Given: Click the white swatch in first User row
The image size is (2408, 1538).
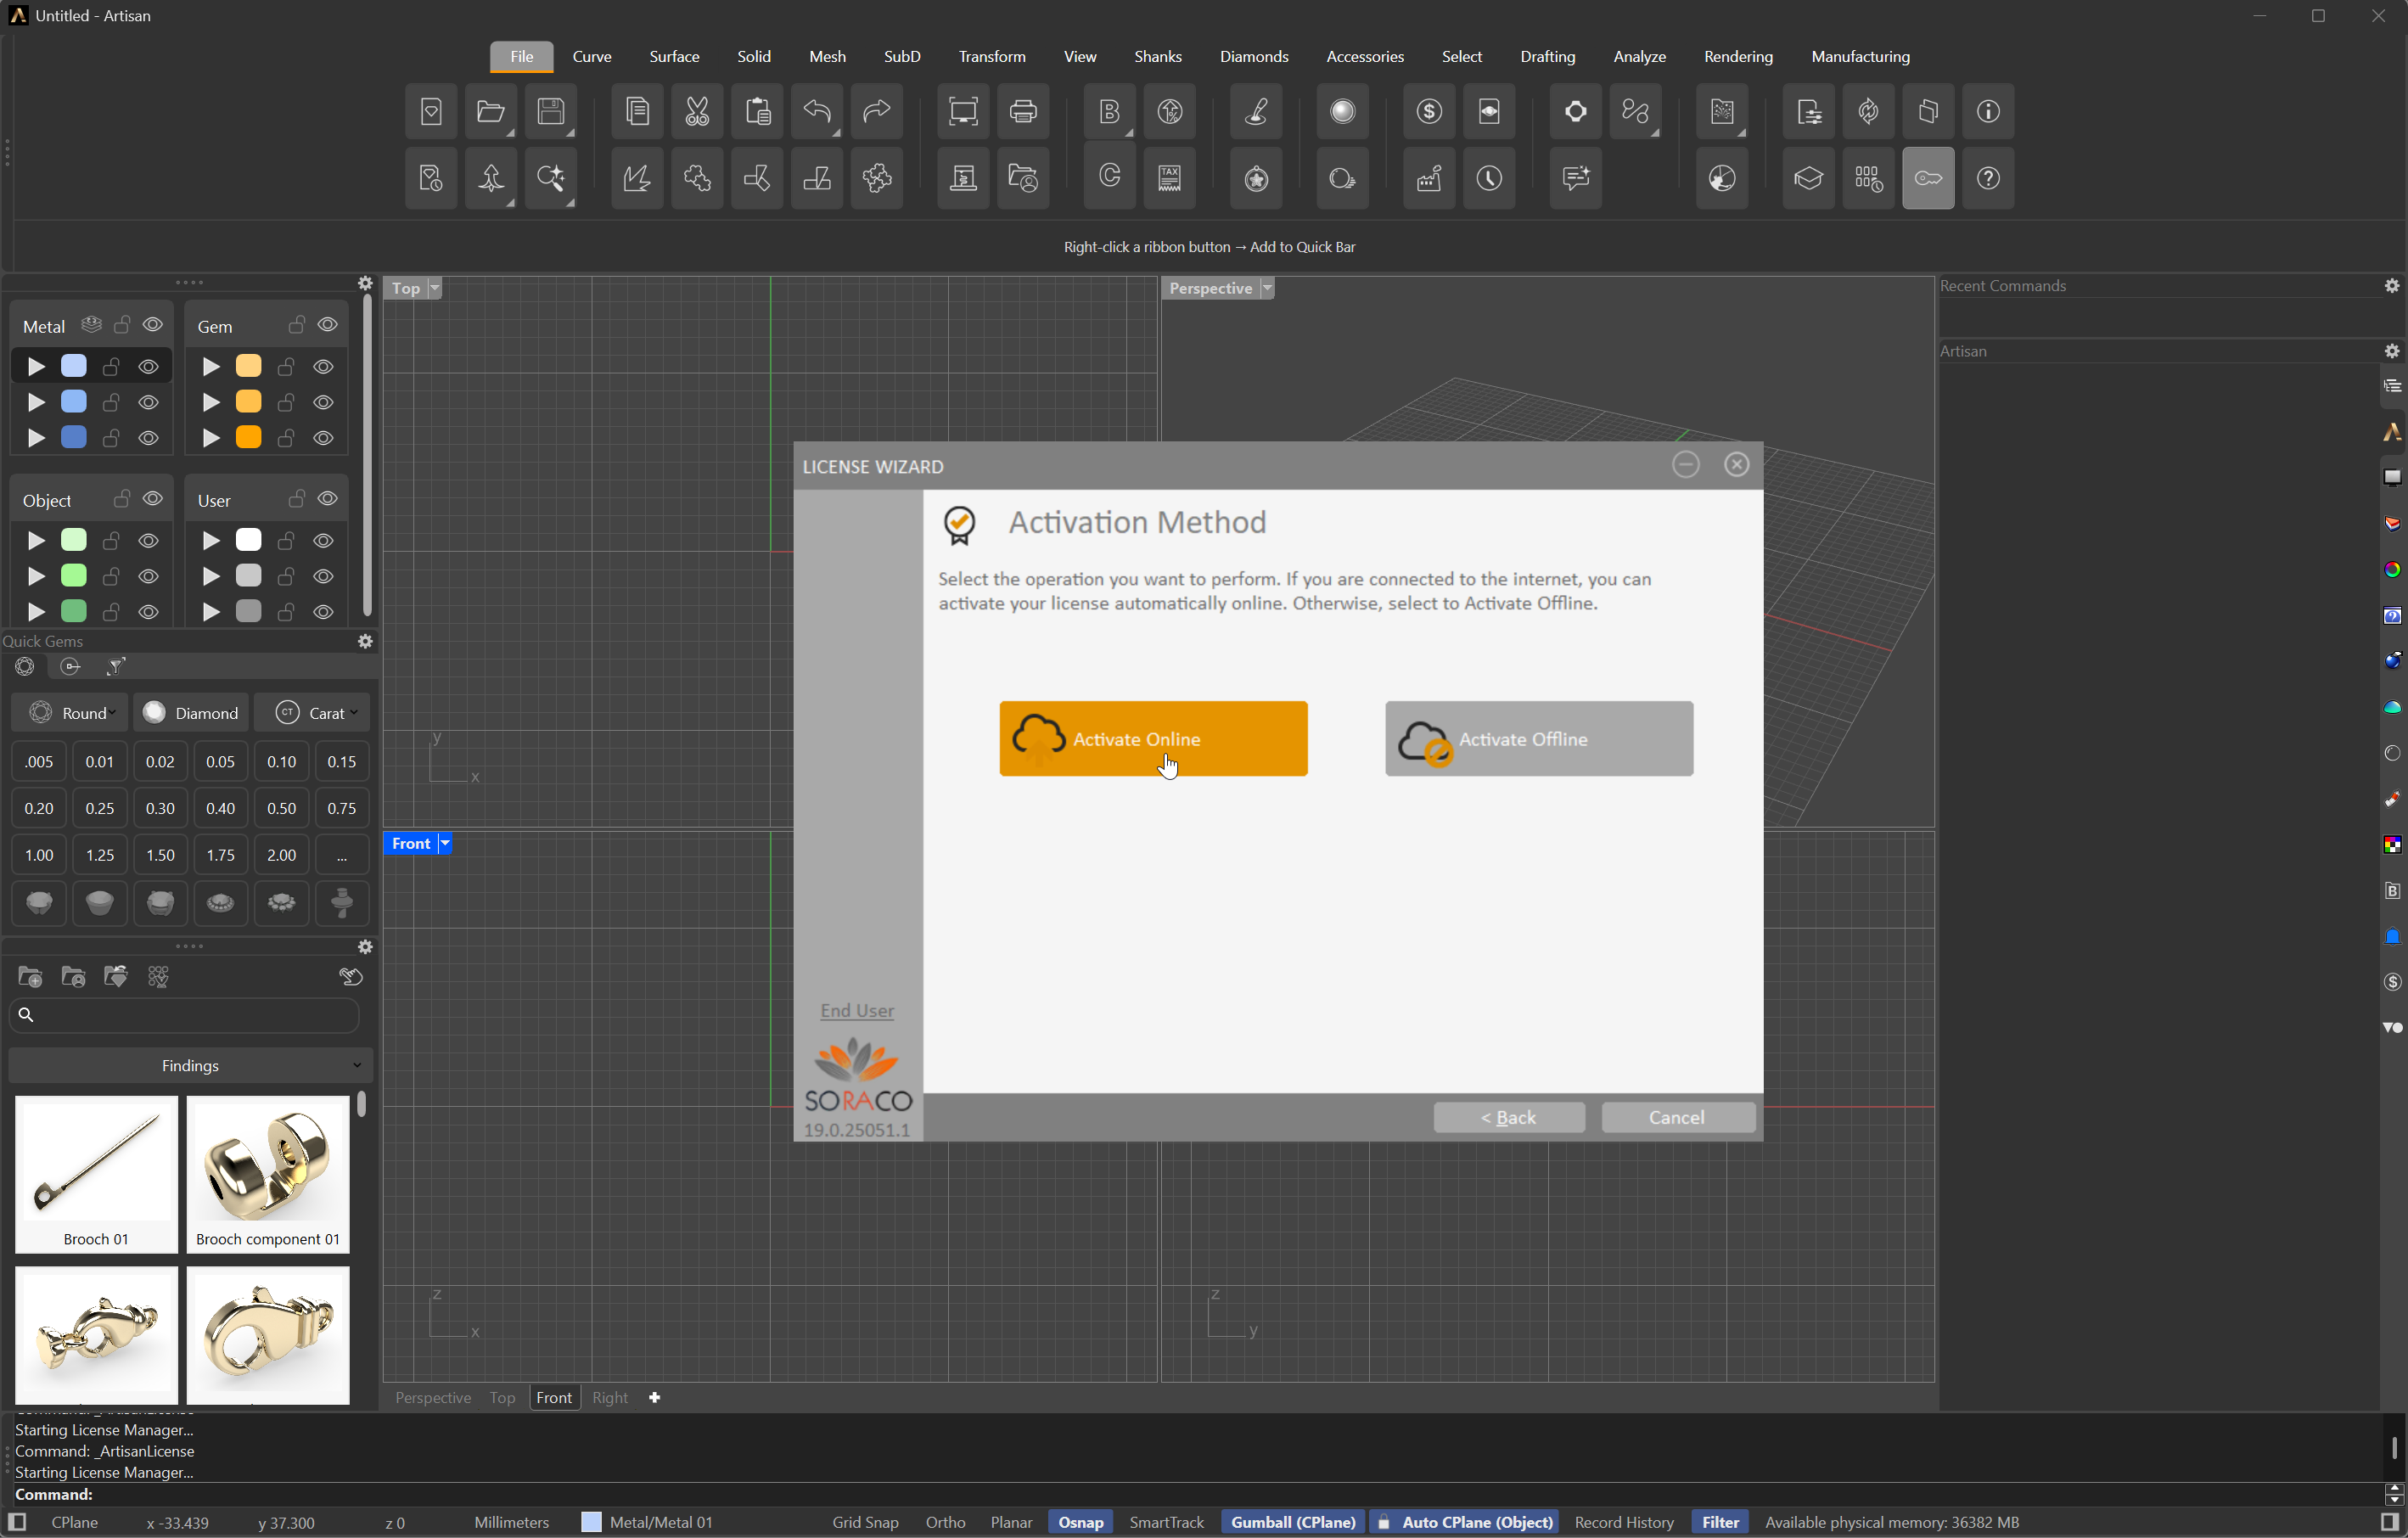Looking at the screenshot, I should tap(249, 541).
